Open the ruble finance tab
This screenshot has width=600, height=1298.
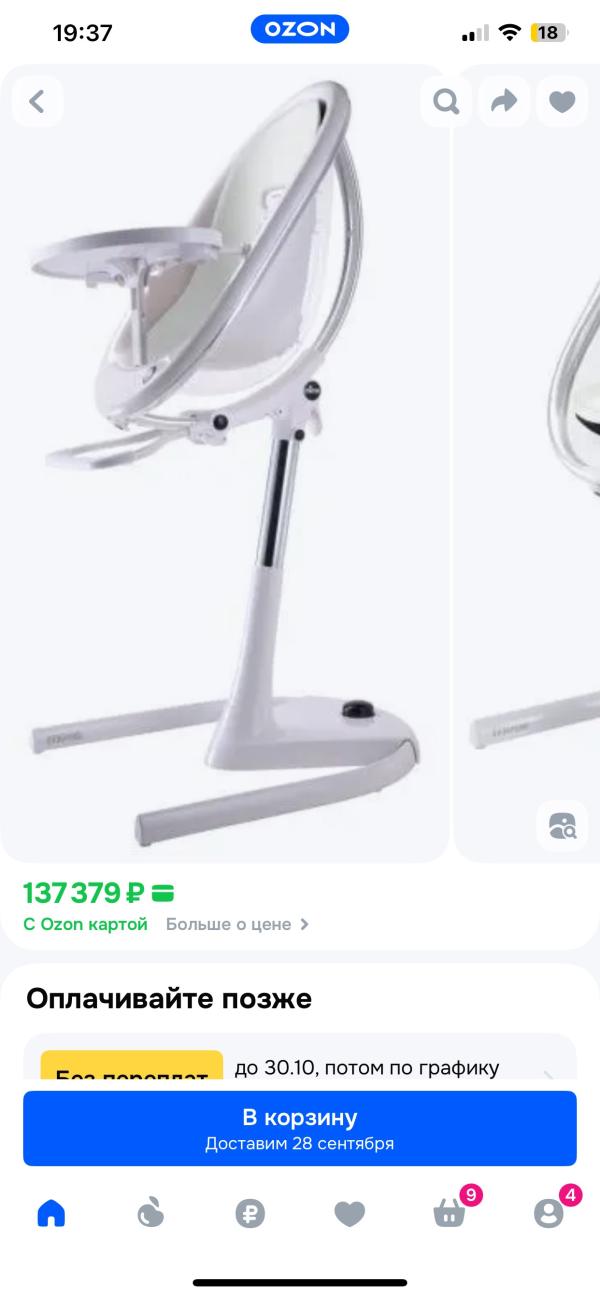tap(250, 1214)
